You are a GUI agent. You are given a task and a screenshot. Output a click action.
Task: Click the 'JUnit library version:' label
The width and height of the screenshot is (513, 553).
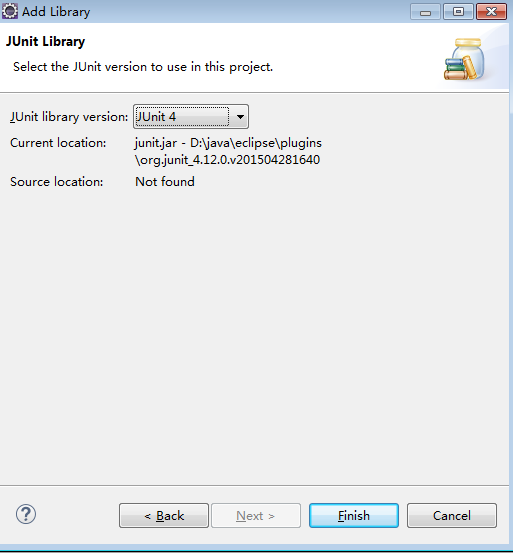coord(69,117)
